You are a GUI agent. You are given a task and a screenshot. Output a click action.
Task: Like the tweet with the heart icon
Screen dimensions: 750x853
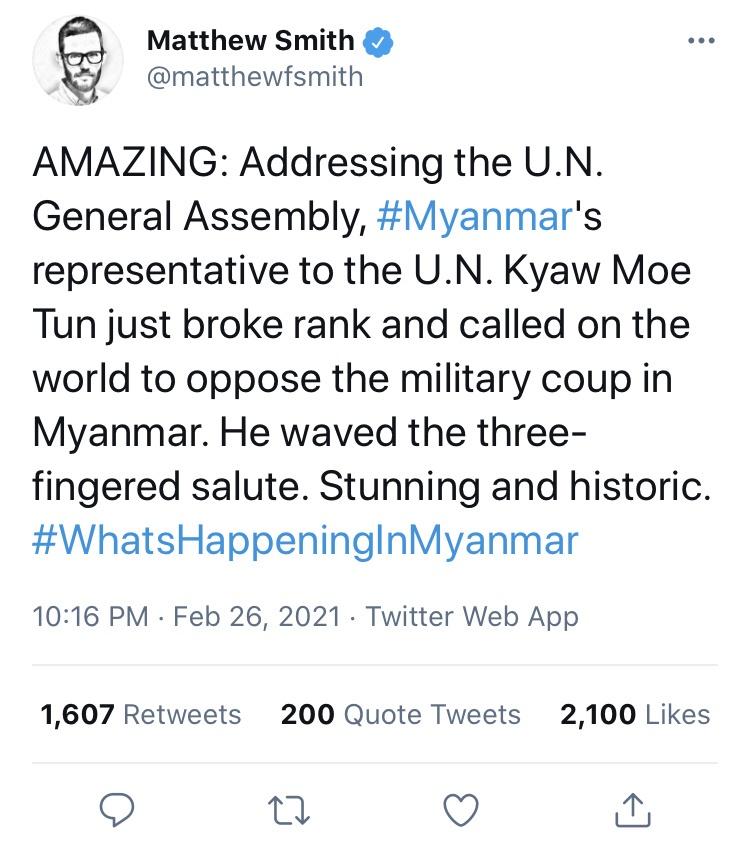pos(460,809)
